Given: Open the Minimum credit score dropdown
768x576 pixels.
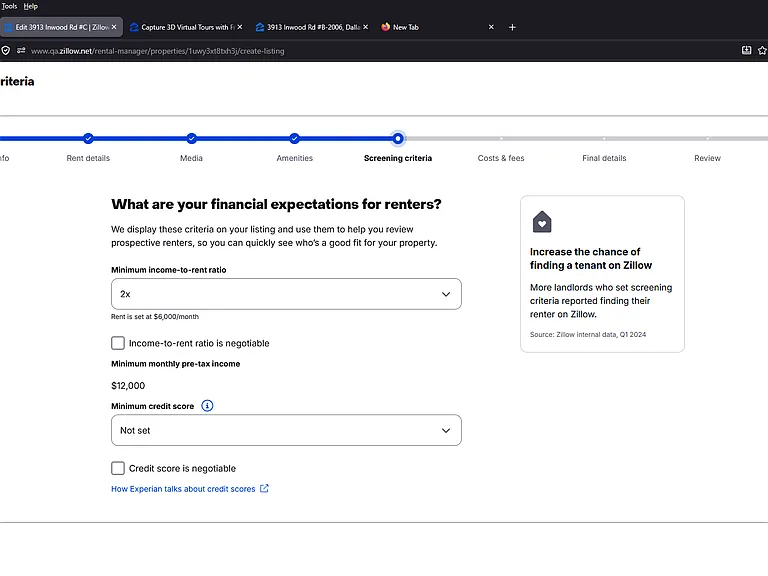Looking at the screenshot, I should 286,430.
